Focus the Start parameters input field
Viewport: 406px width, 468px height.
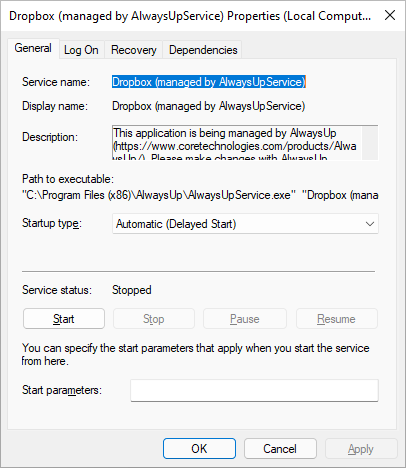pyautogui.click(x=254, y=390)
